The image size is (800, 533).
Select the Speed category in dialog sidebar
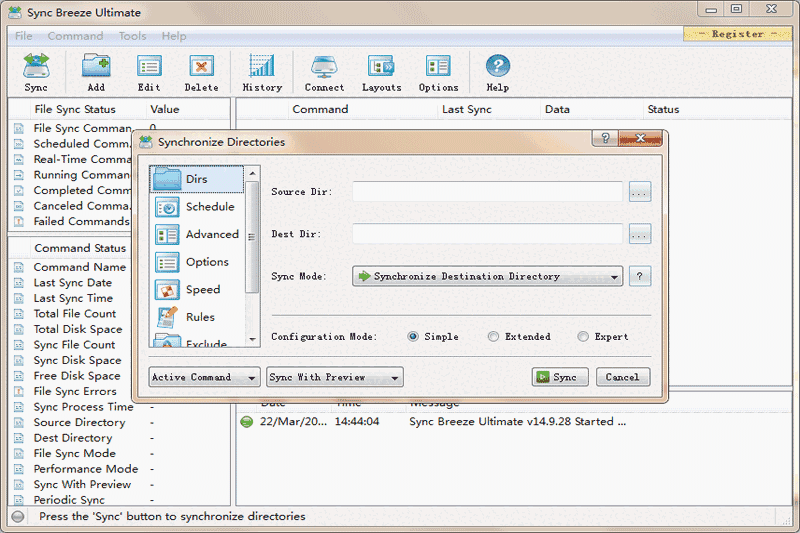point(196,289)
